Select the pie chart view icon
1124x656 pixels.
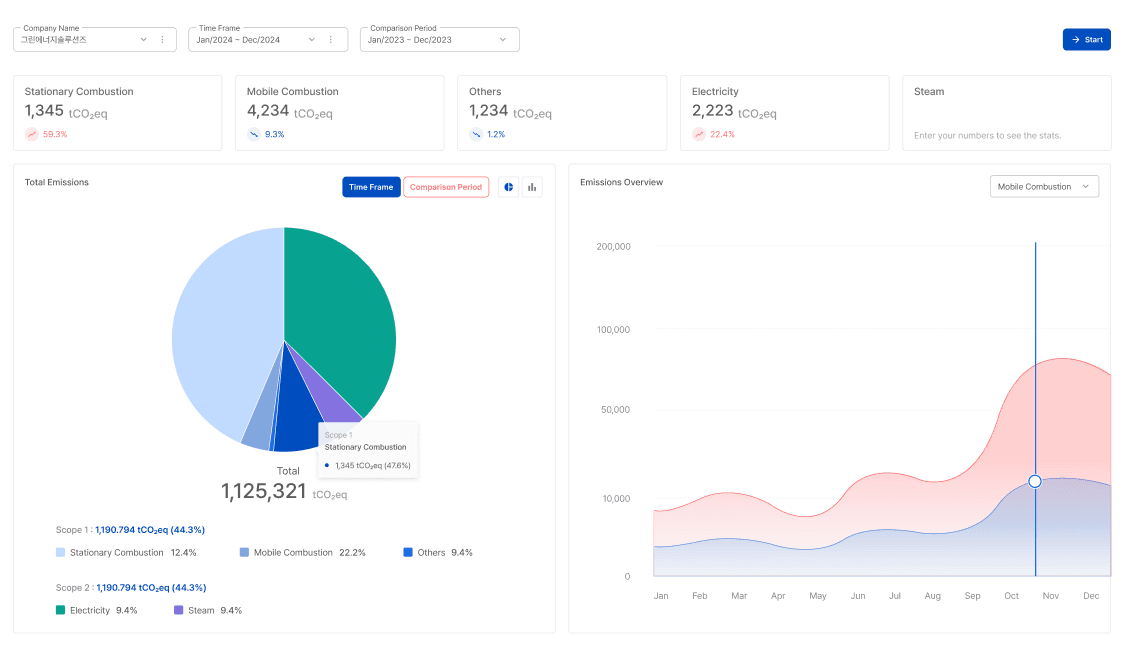pyautogui.click(x=508, y=187)
